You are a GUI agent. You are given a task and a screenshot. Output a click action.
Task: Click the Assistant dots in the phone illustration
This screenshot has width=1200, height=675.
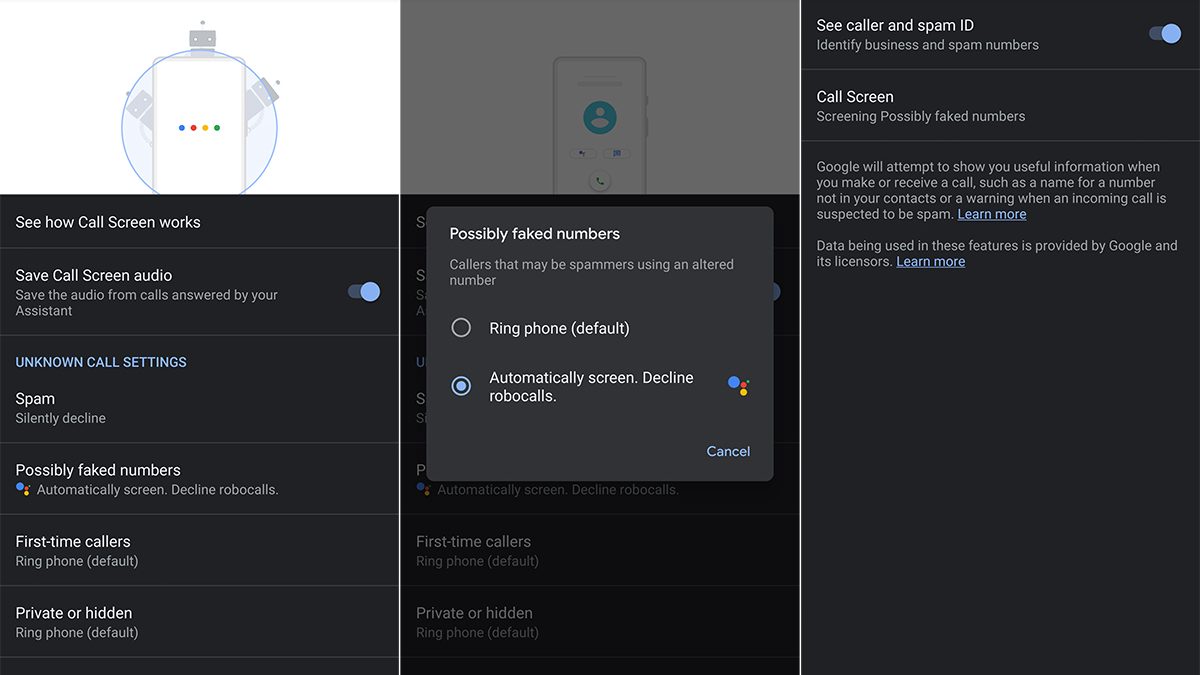pos(199,128)
